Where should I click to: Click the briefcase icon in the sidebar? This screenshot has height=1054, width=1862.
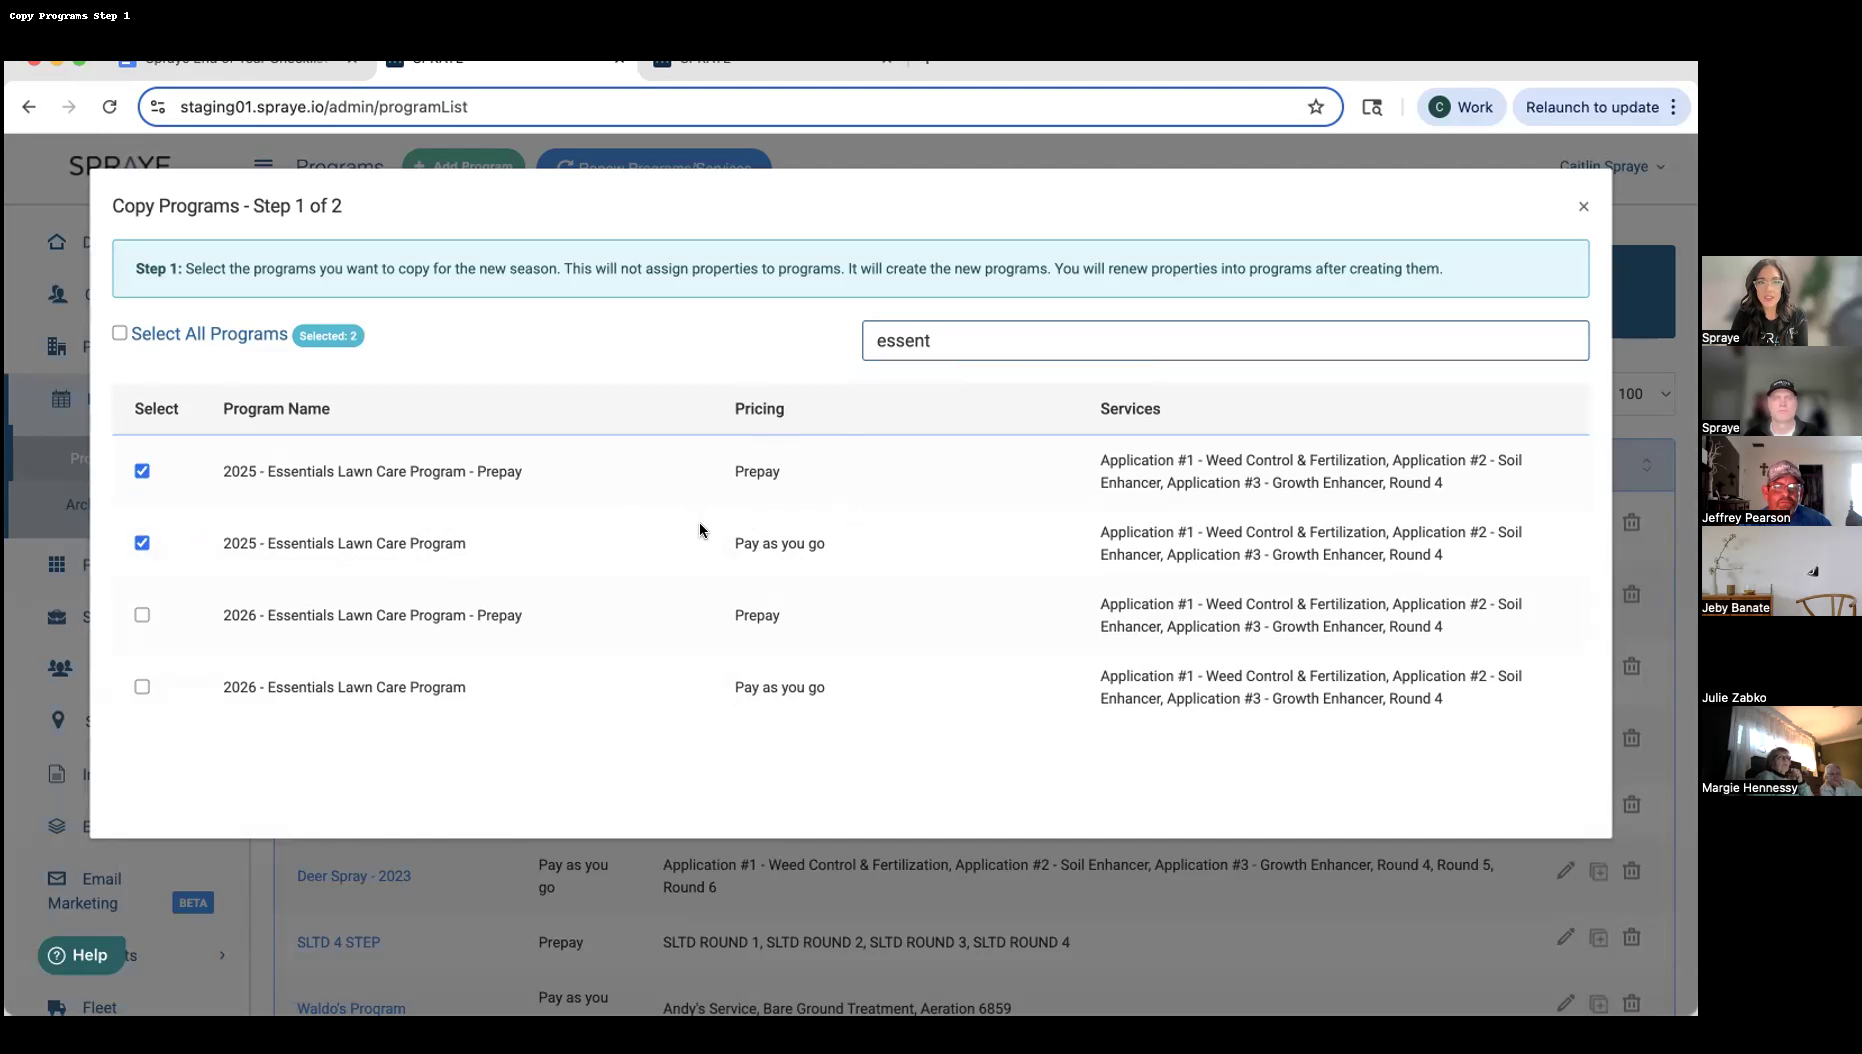pos(57,617)
